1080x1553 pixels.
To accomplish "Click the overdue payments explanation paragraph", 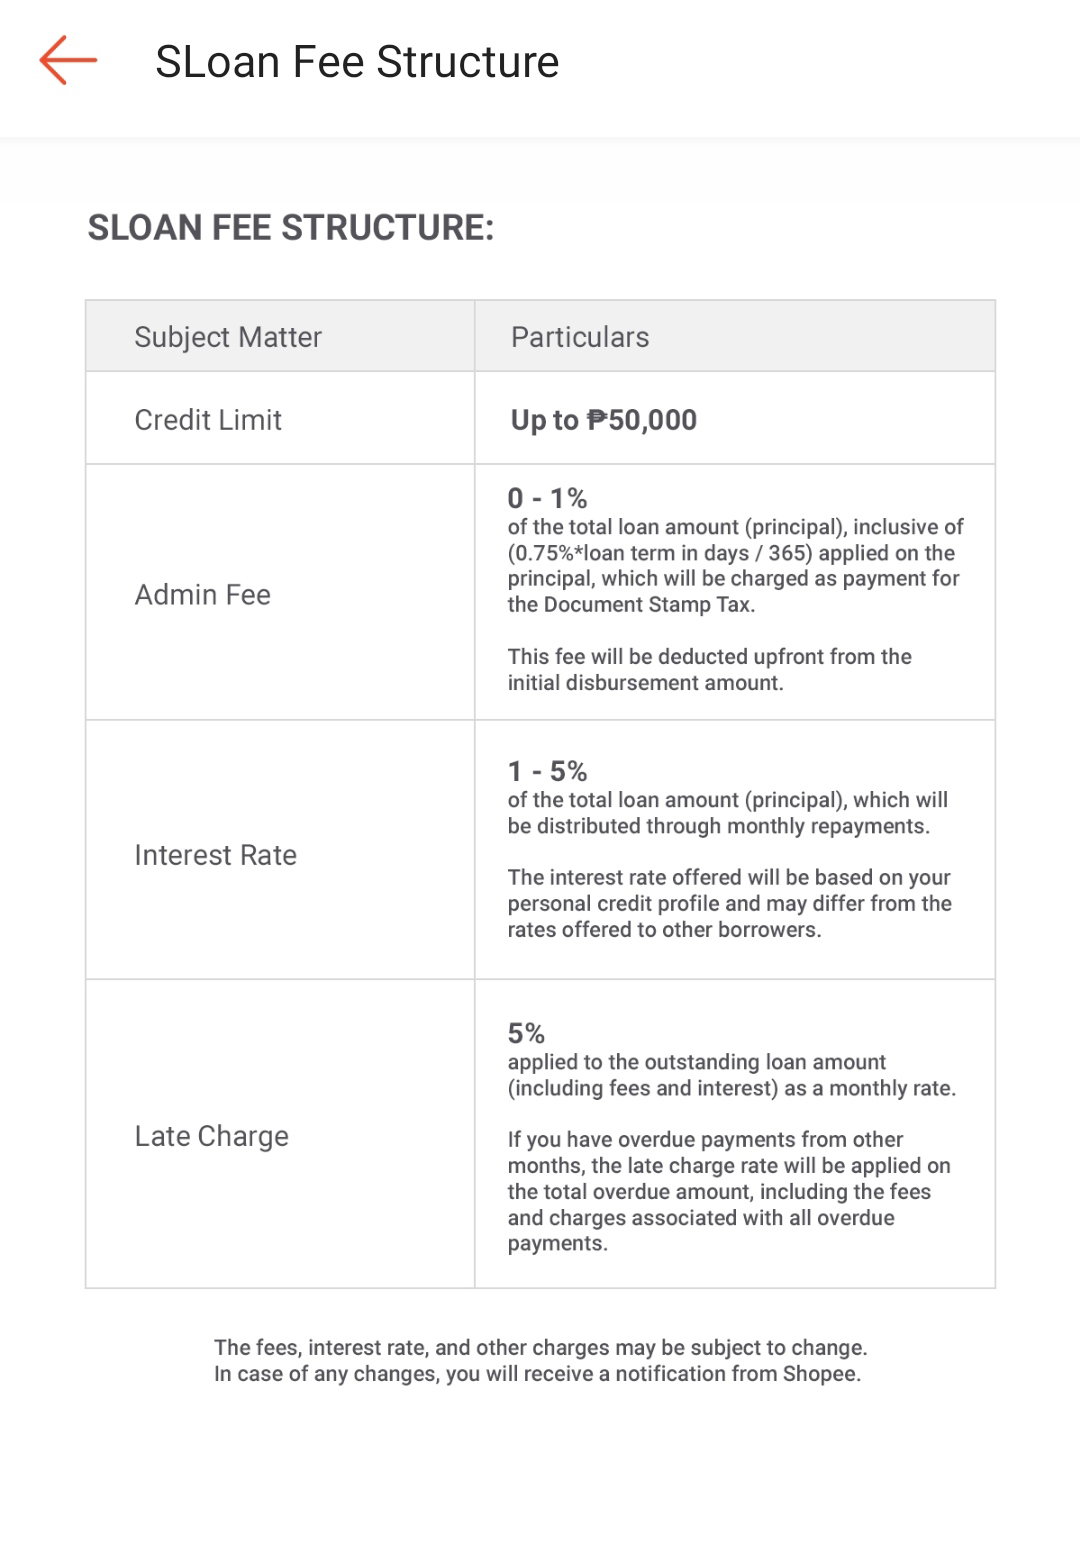I will [729, 1191].
